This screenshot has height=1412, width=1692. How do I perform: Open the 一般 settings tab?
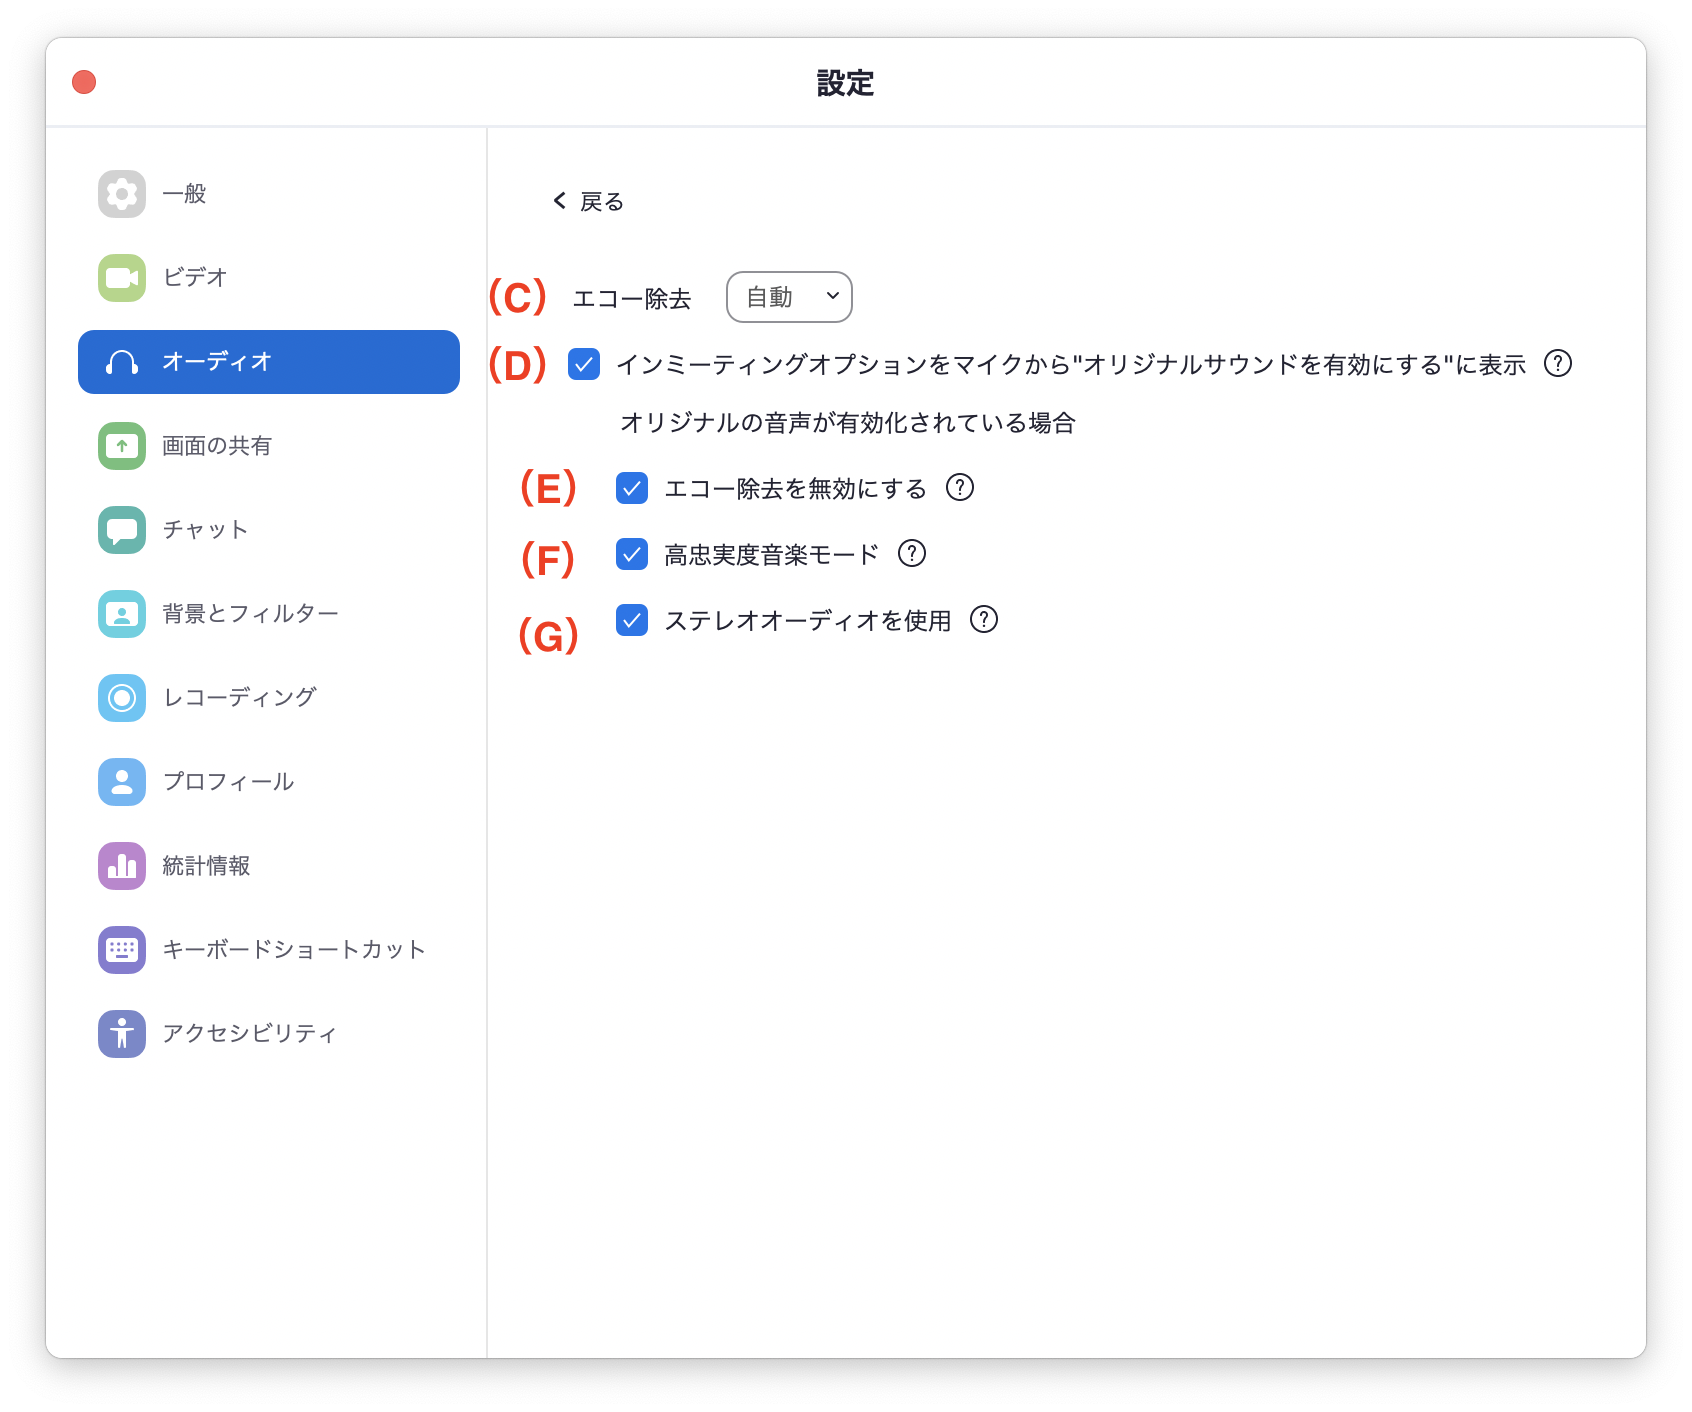[x=269, y=194]
